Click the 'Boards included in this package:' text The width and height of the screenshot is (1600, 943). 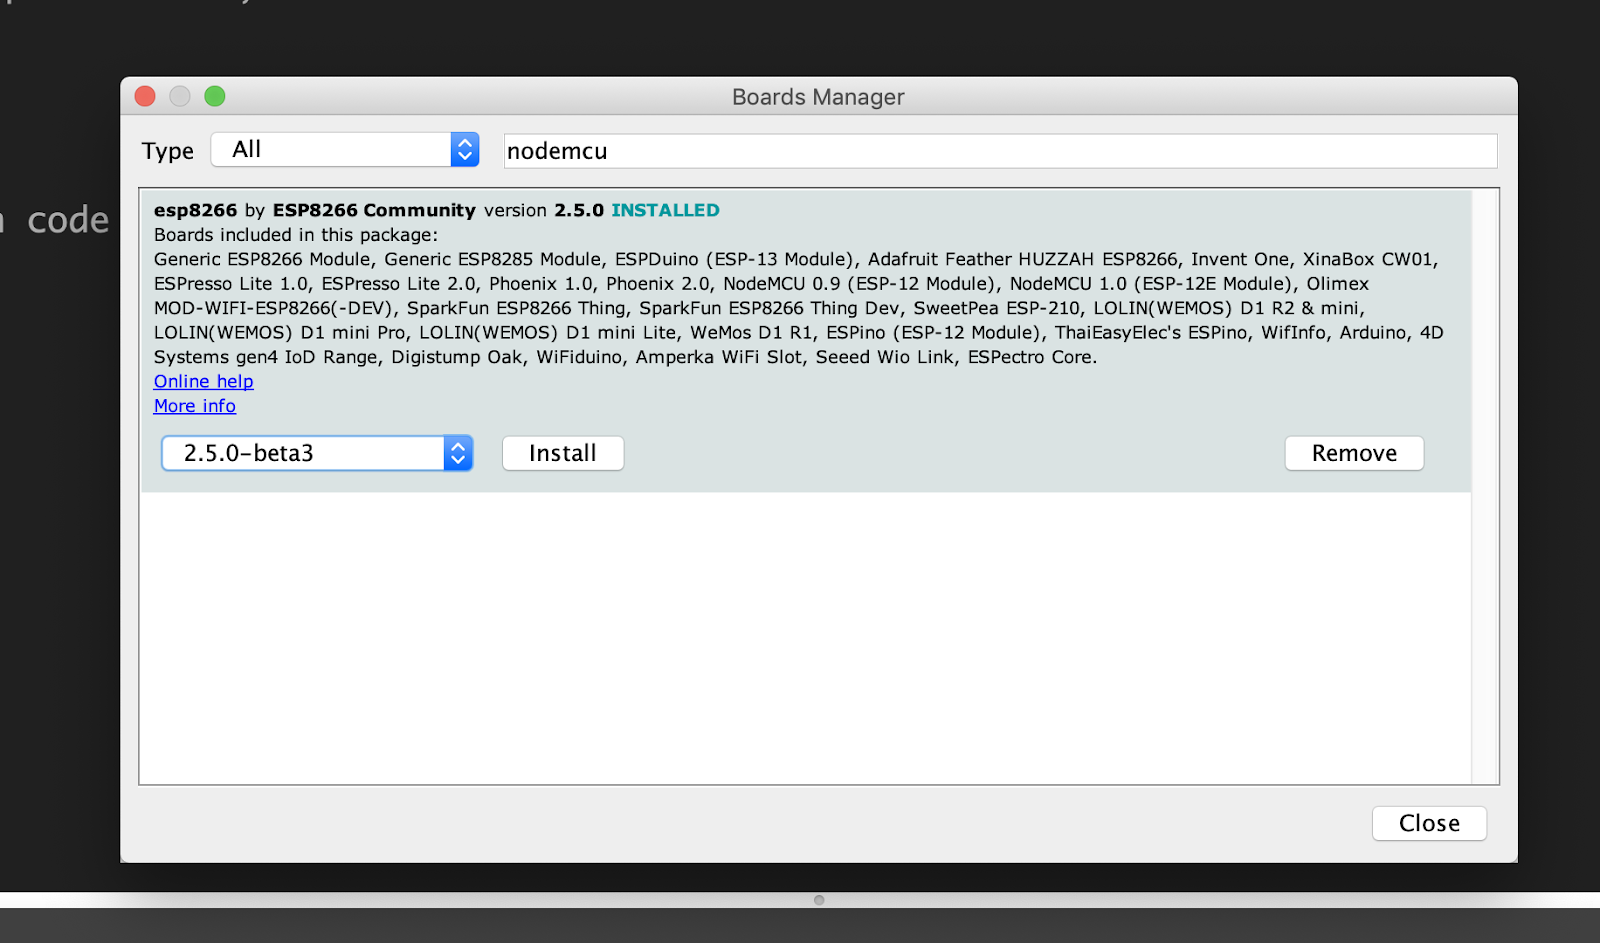(296, 235)
